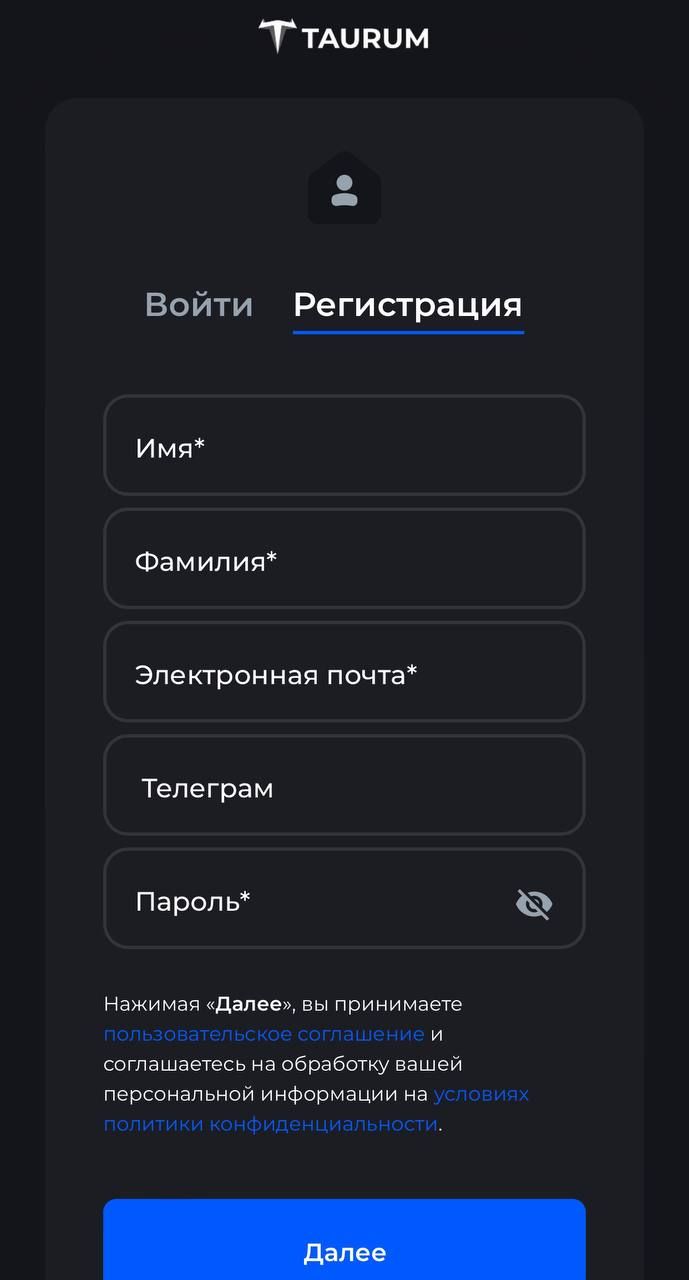This screenshot has width=689, height=1280.
Task: Click the TAURUM wordmark text
Action: 365,36
